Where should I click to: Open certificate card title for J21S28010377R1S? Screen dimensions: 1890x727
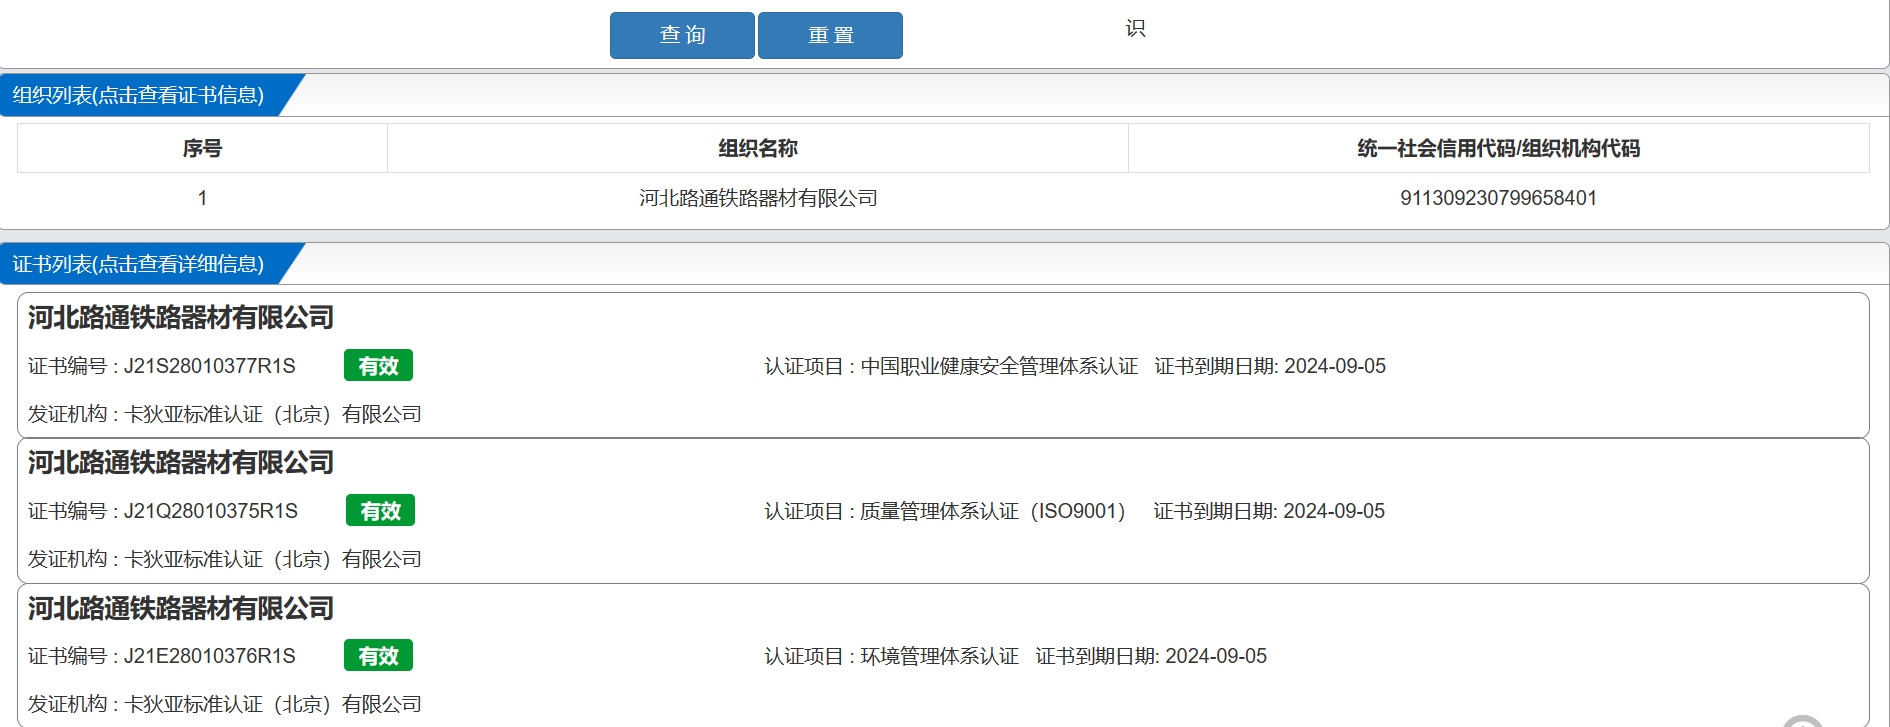181,318
